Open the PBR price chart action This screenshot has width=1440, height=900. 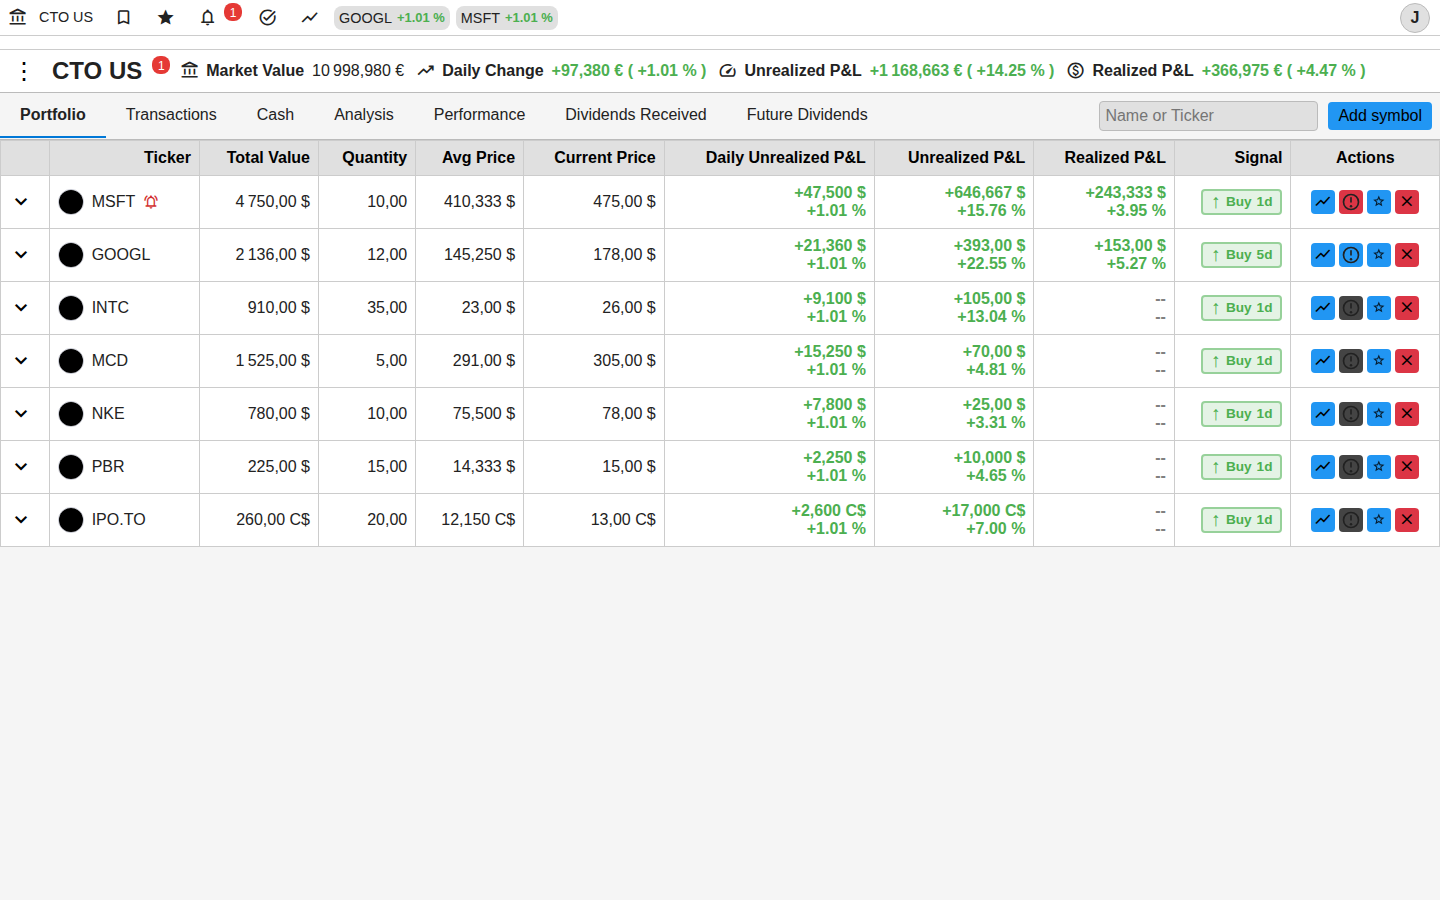pyautogui.click(x=1323, y=467)
